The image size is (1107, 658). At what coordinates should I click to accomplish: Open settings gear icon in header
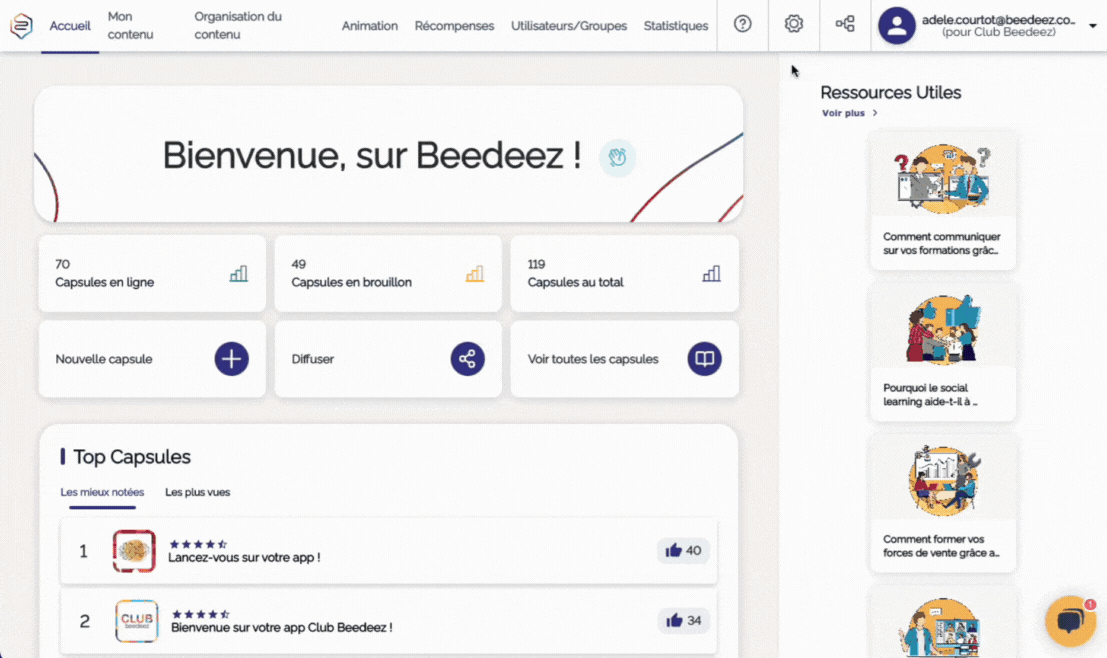tap(794, 25)
